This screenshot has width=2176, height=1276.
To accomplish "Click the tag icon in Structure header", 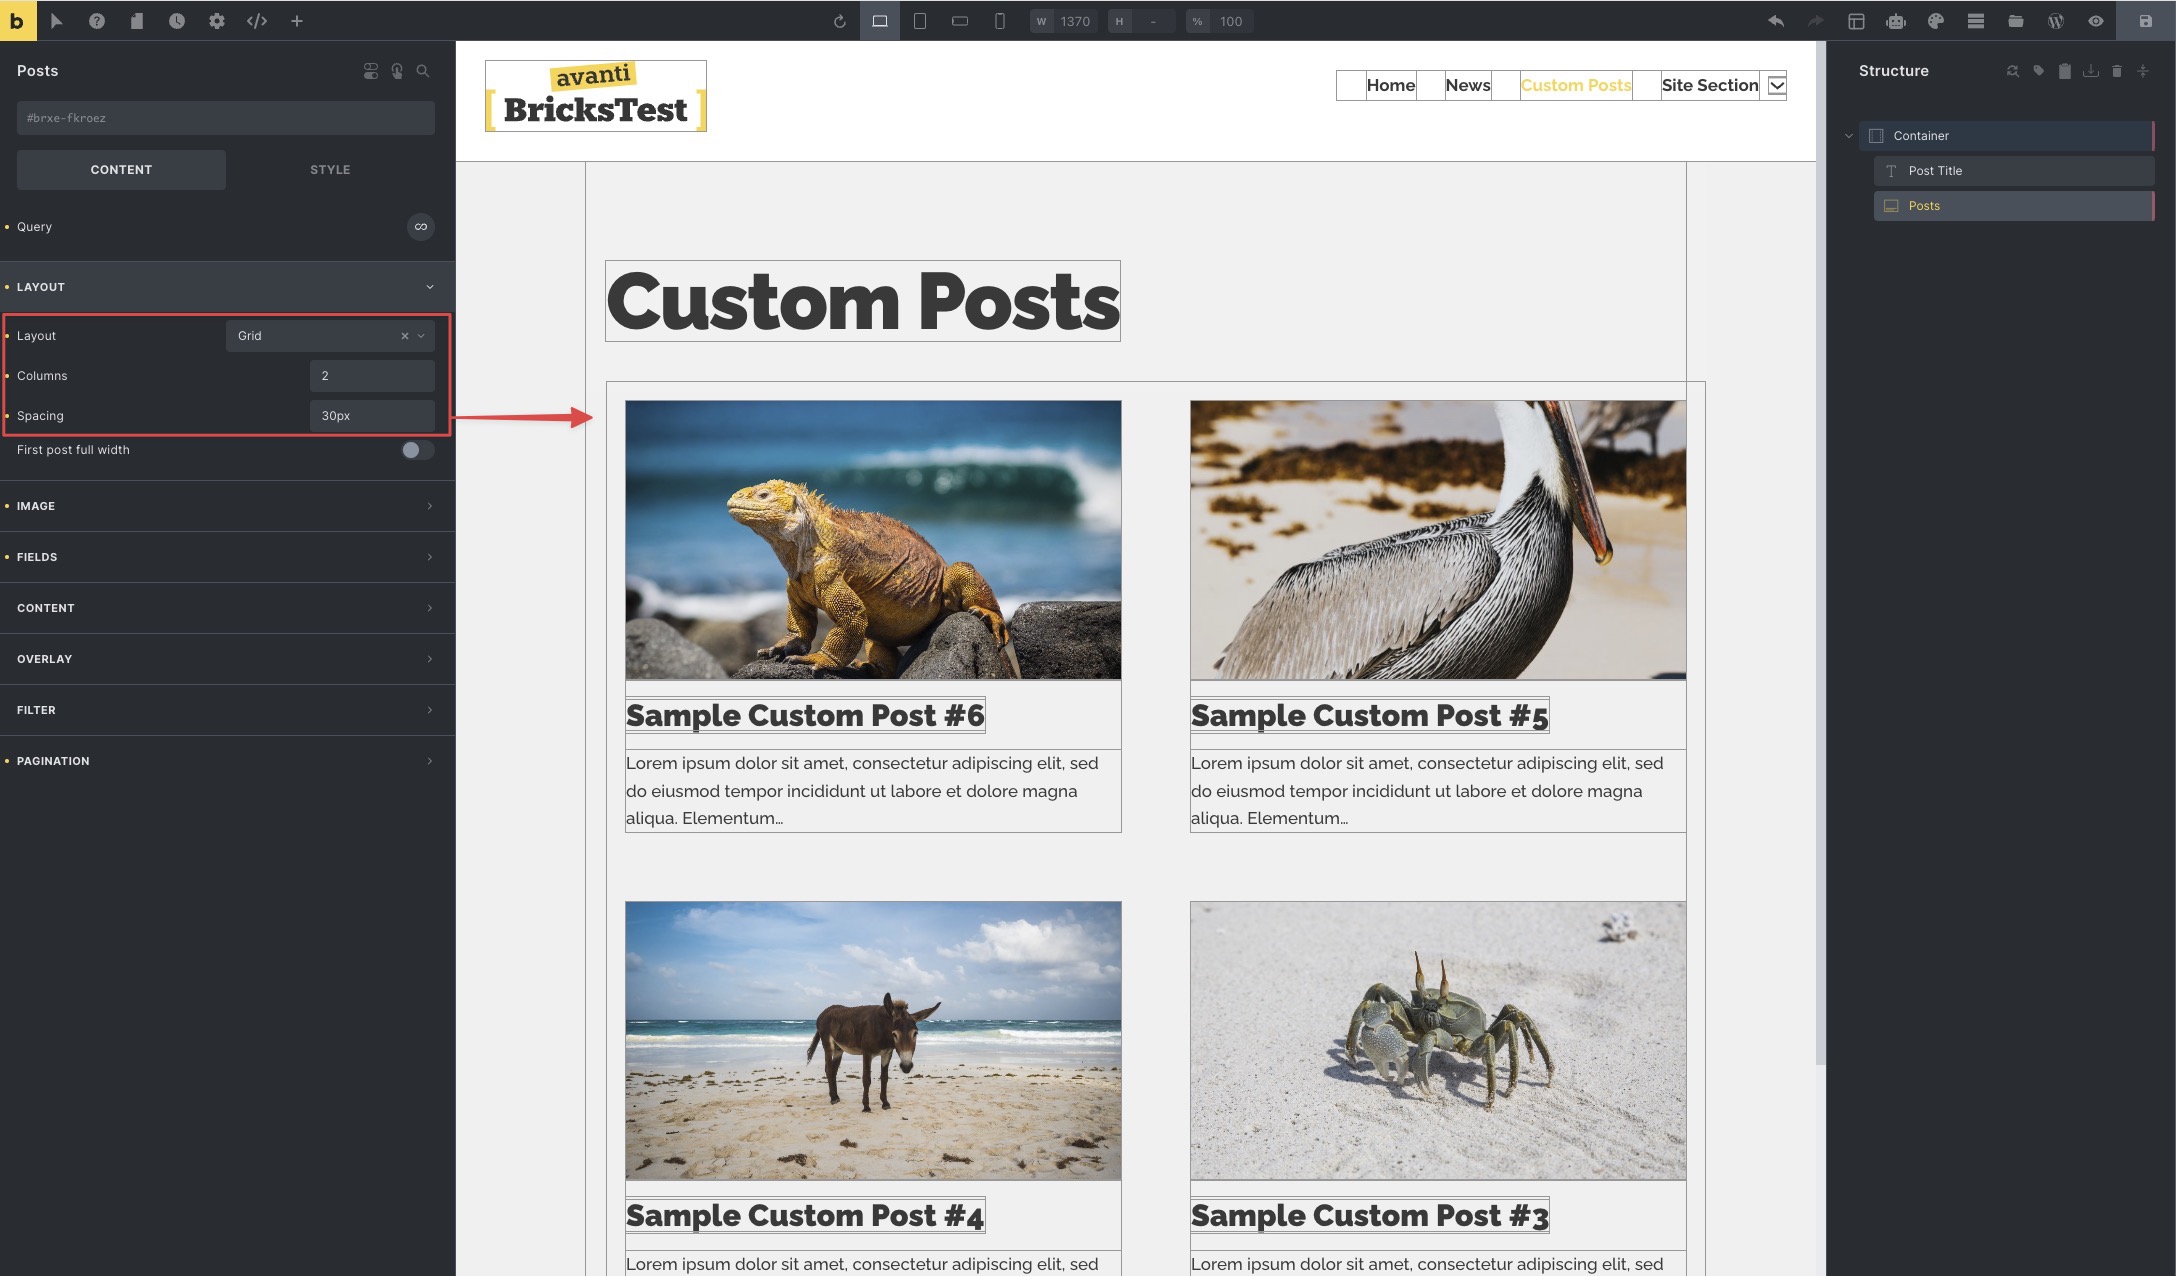I will 2039,71.
